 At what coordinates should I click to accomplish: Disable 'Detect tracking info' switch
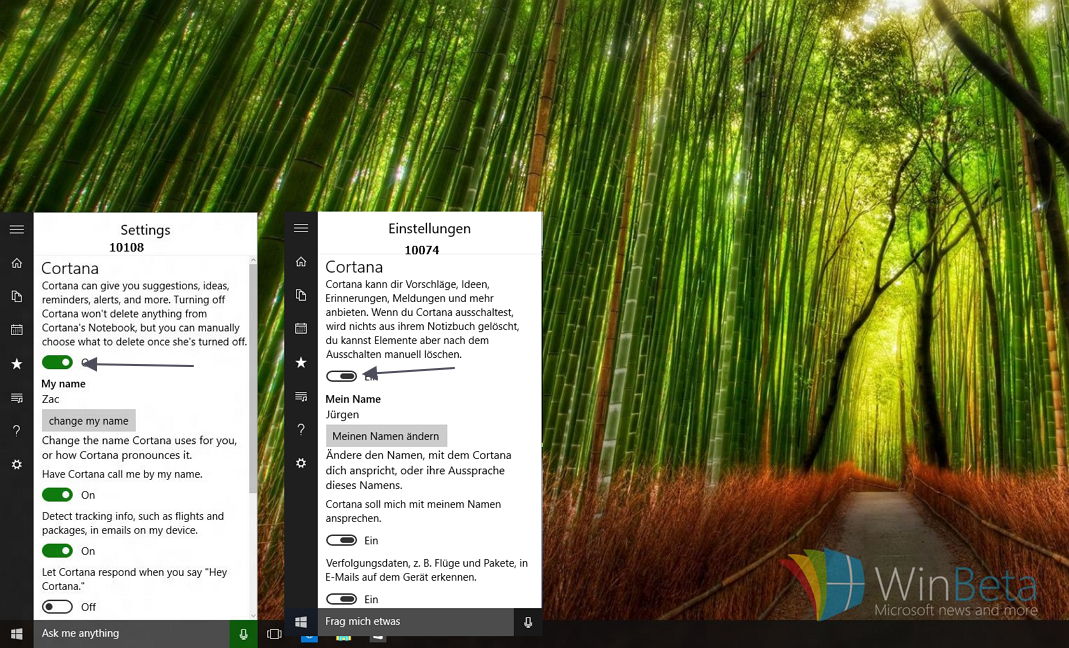click(57, 550)
